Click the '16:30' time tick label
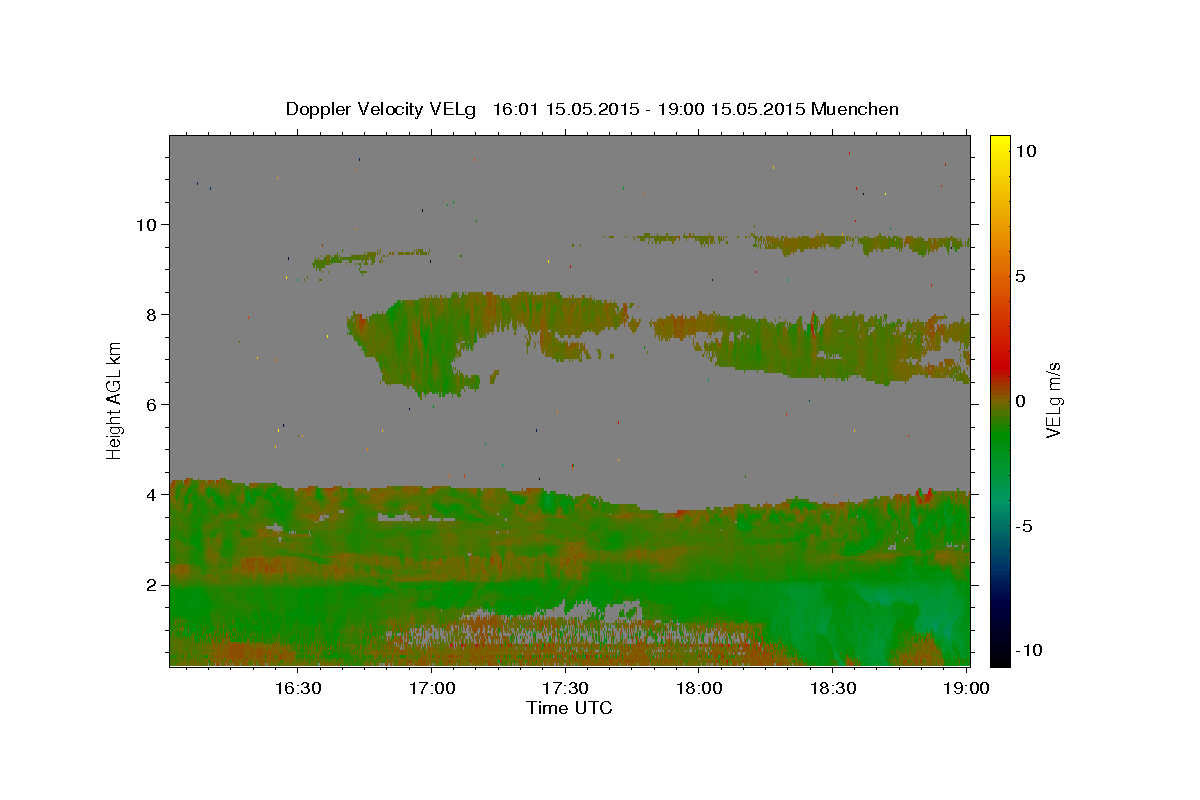Screen dimensions: 1200x800 (x=297, y=689)
